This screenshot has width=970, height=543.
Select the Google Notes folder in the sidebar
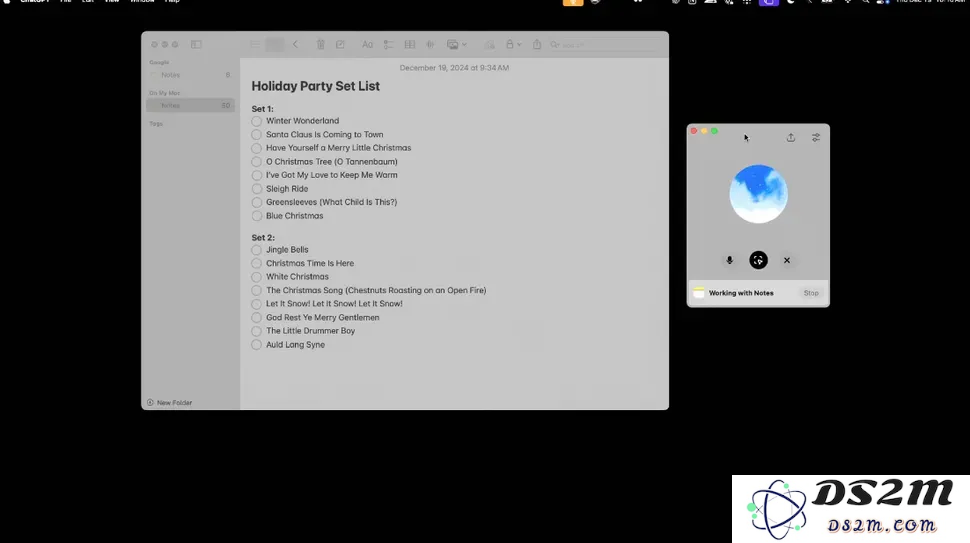click(191, 75)
